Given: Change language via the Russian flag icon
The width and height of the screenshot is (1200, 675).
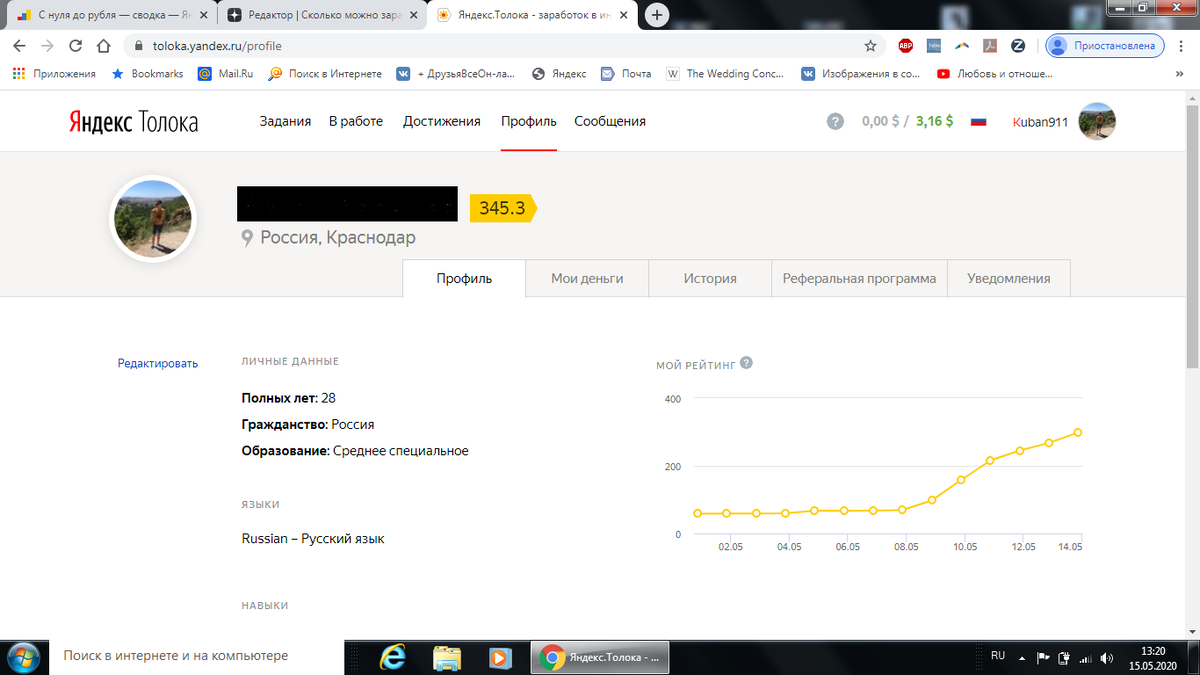Looking at the screenshot, I should (x=979, y=121).
